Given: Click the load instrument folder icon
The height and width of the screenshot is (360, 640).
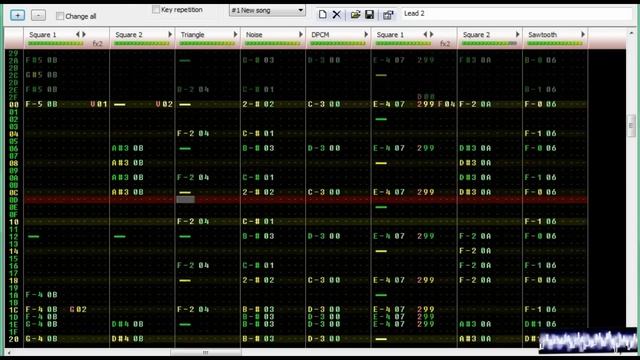Looking at the screenshot, I should 355,15.
